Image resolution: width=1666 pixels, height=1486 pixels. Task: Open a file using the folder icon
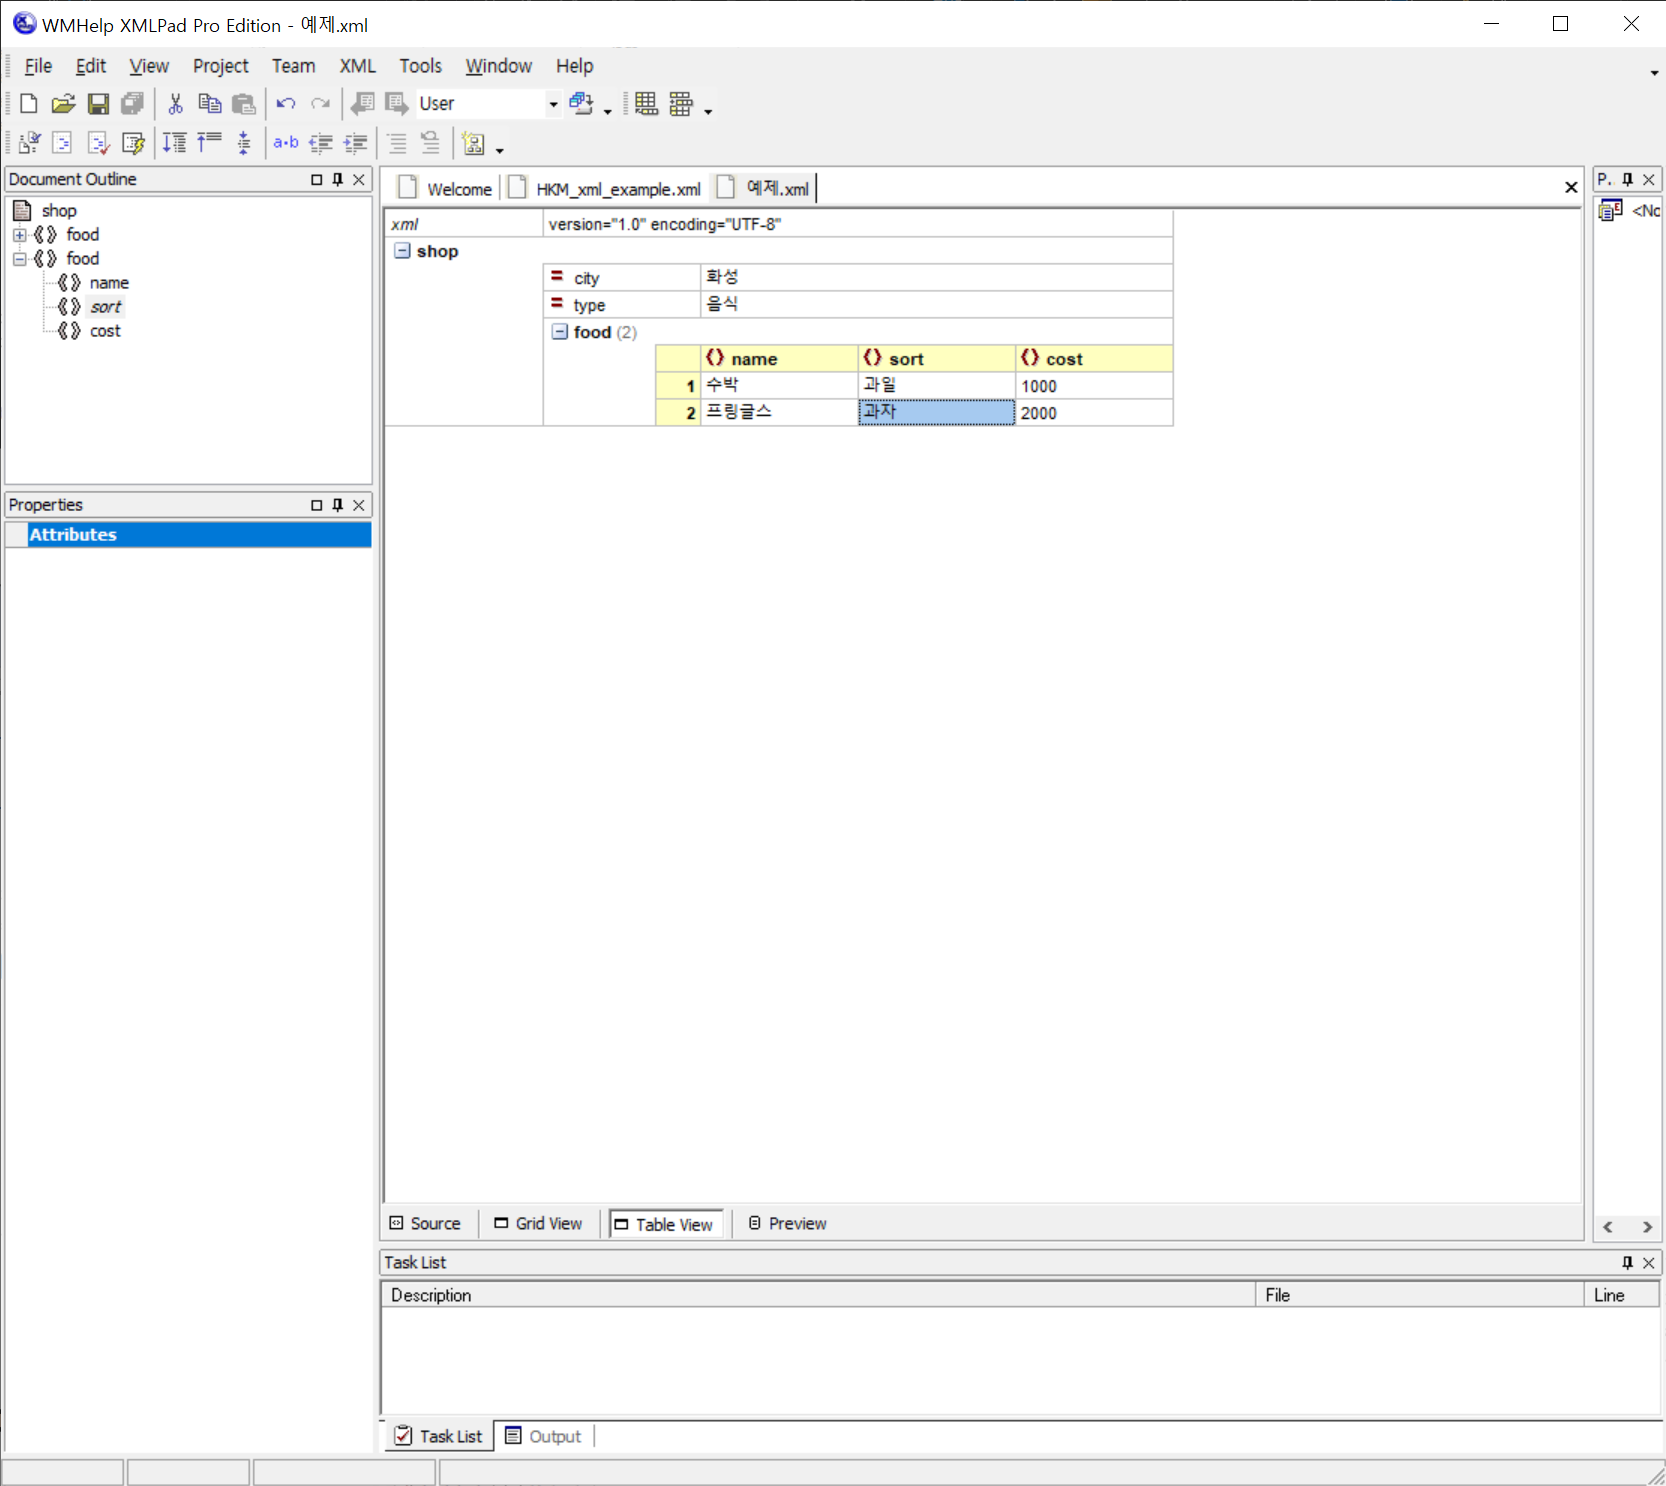point(63,104)
